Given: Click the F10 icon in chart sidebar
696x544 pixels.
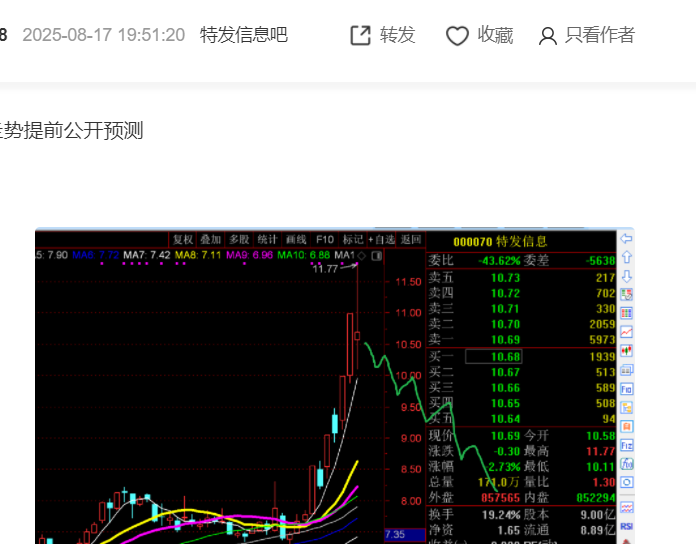Looking at the screenshot, I should click(626, 389).
